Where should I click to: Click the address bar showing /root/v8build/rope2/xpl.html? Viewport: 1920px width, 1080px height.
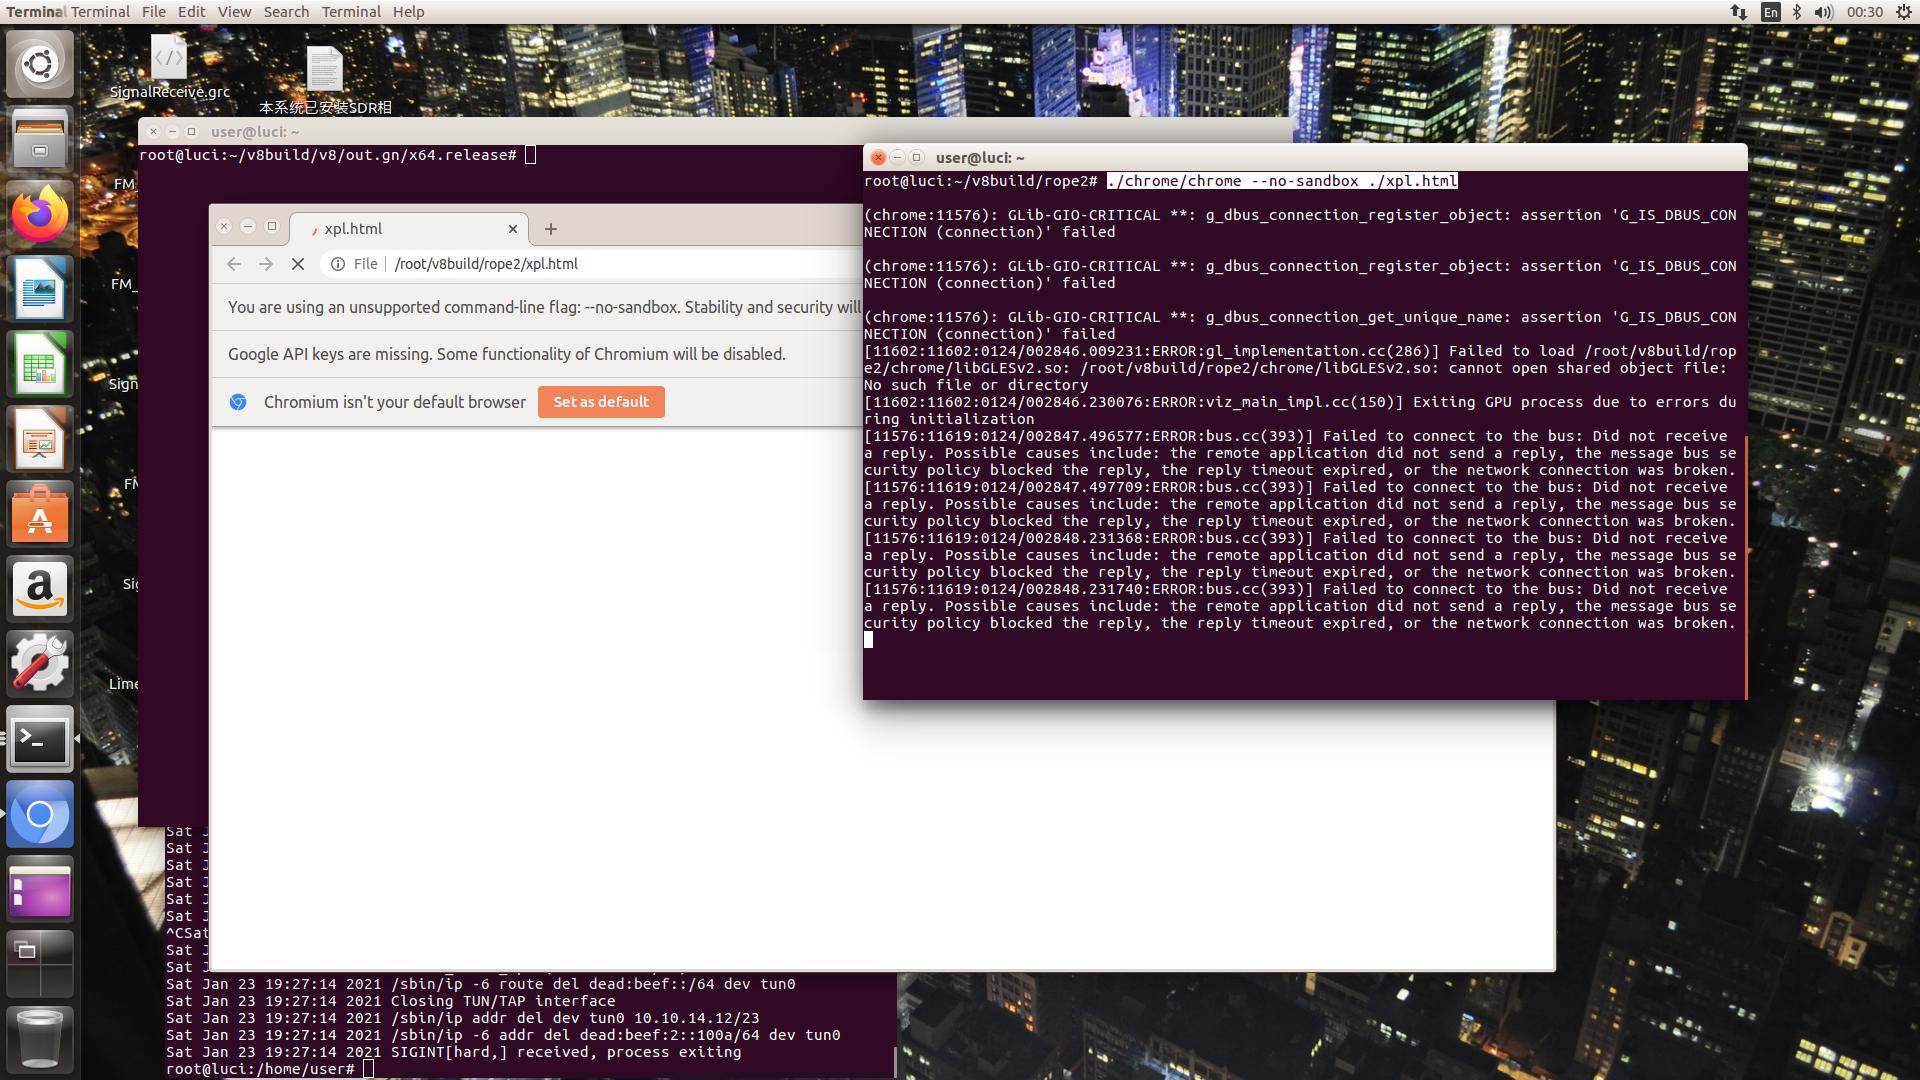(600, 264)
